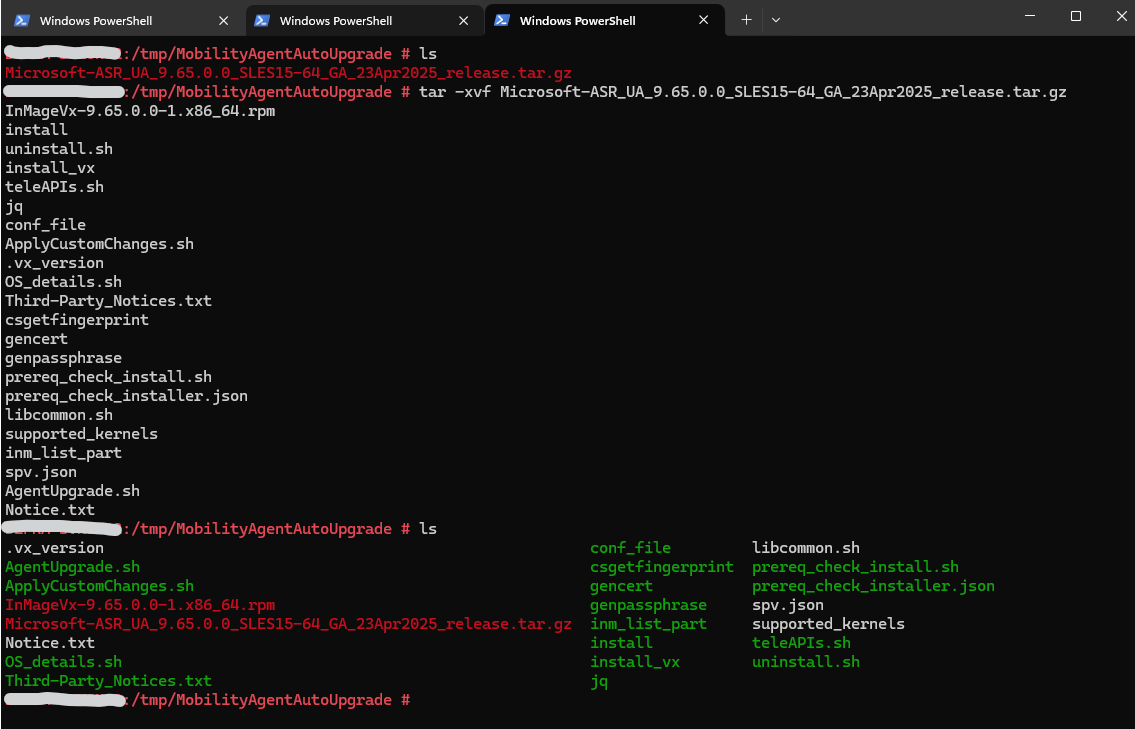This screenshot has width=1135, height=729.
Task: Click white 'csgetfingerprint' in the tar output
Action: (77, 320)
